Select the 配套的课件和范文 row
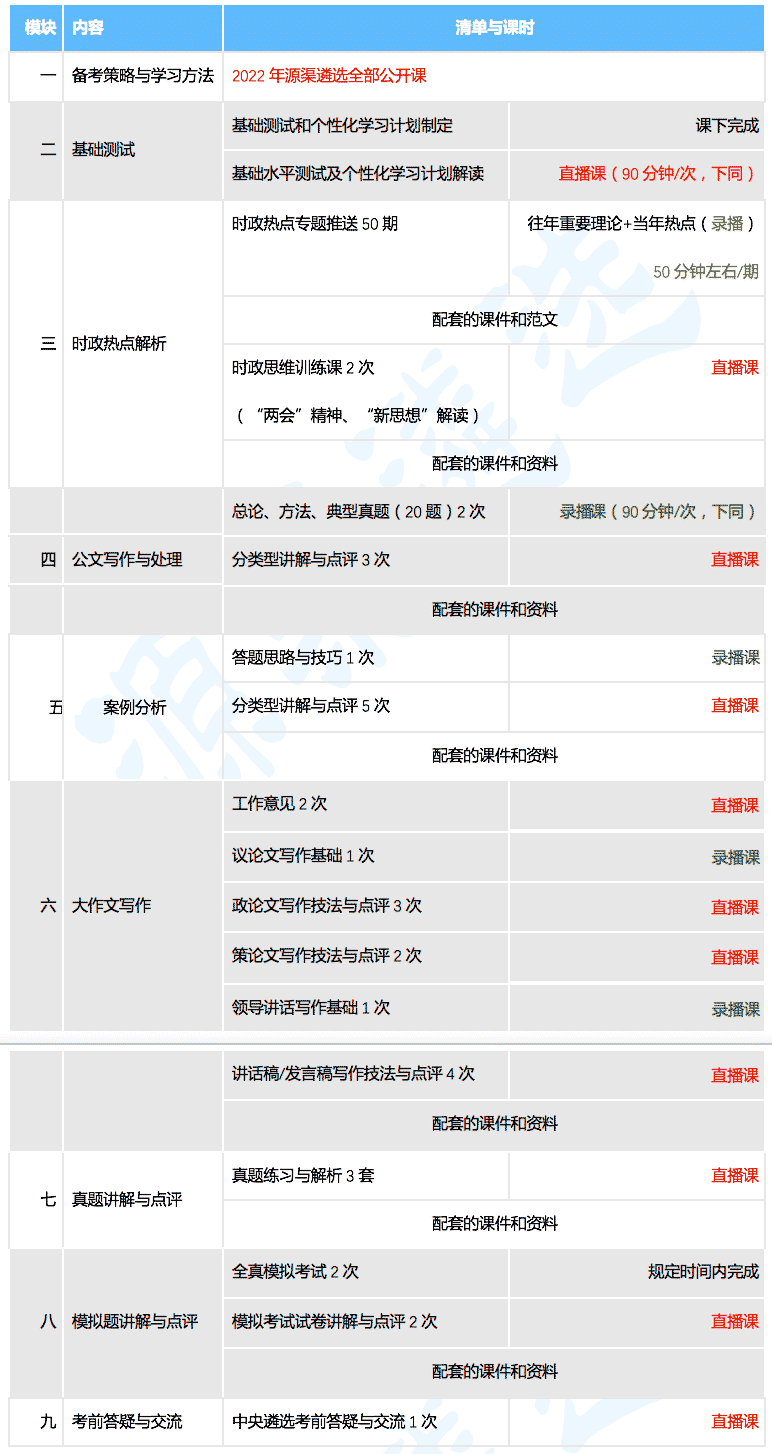Image resolution: width=772 pixels, height=1454 pixels. [494, 320]
